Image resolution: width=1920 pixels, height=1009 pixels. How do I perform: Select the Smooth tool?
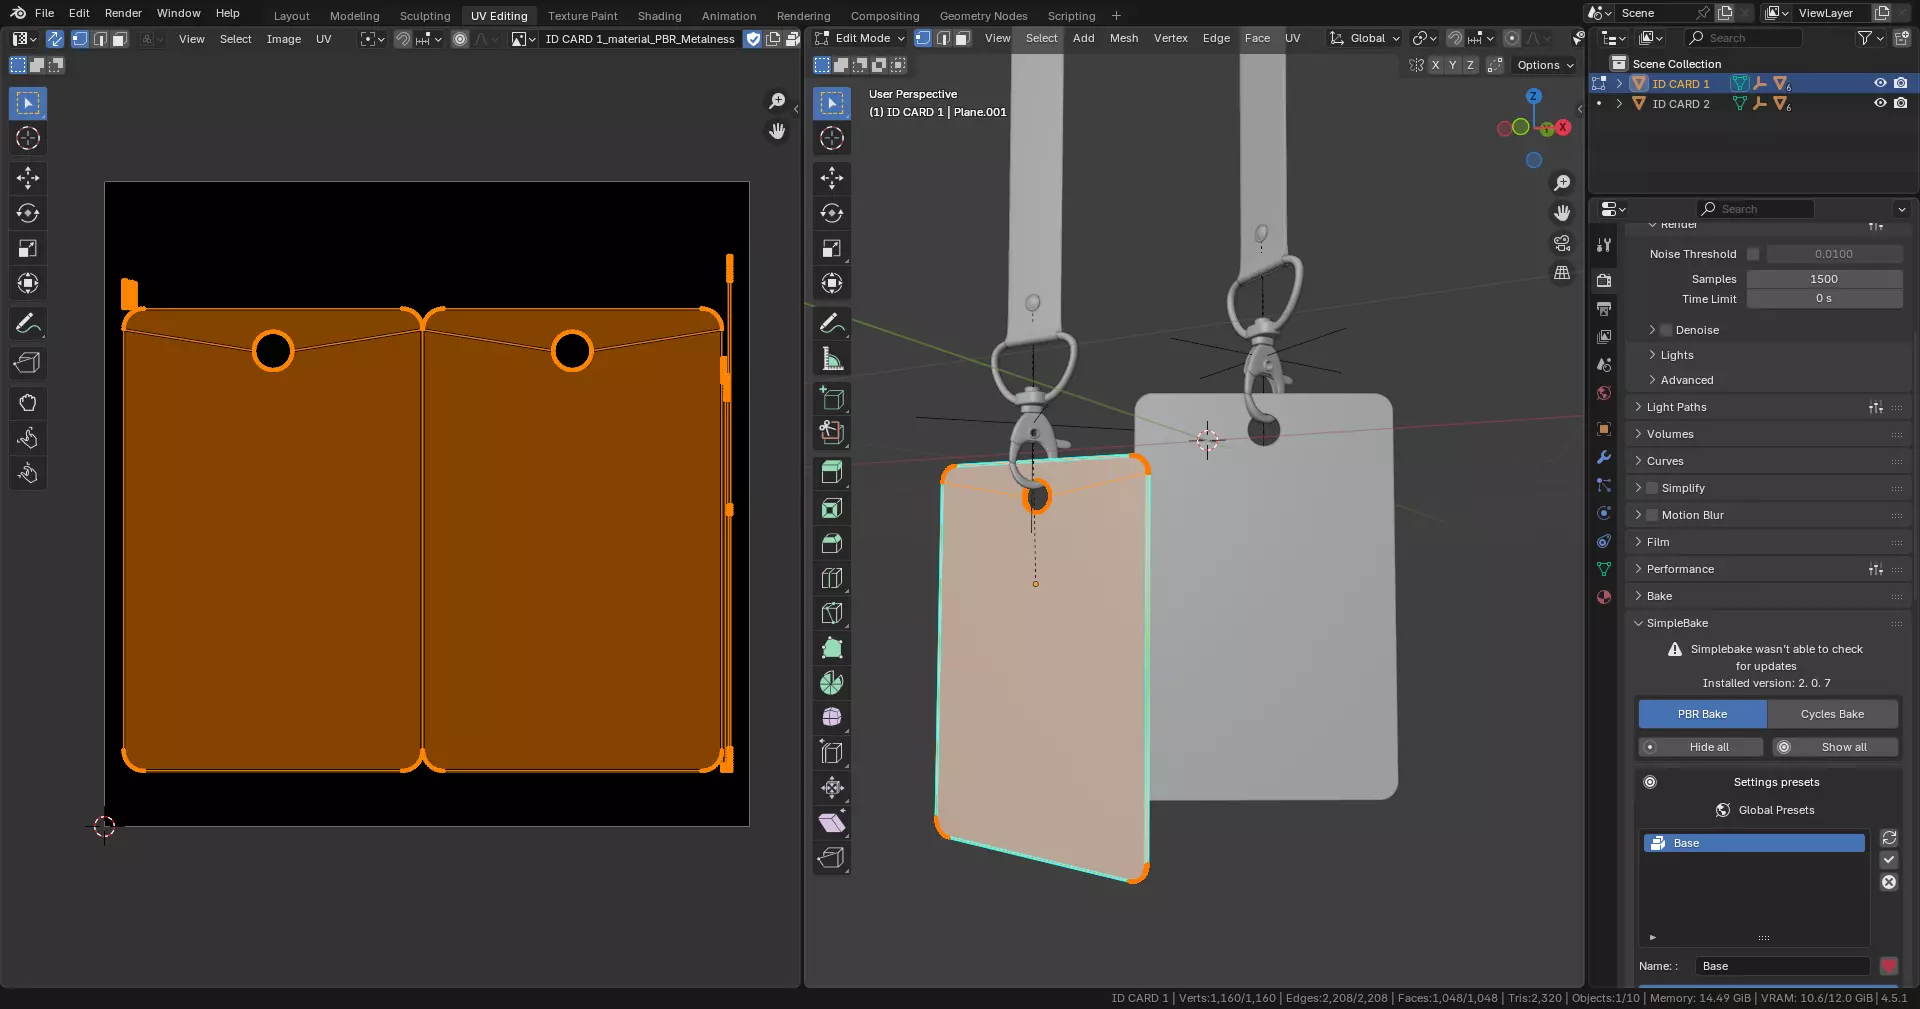(832, 718)
